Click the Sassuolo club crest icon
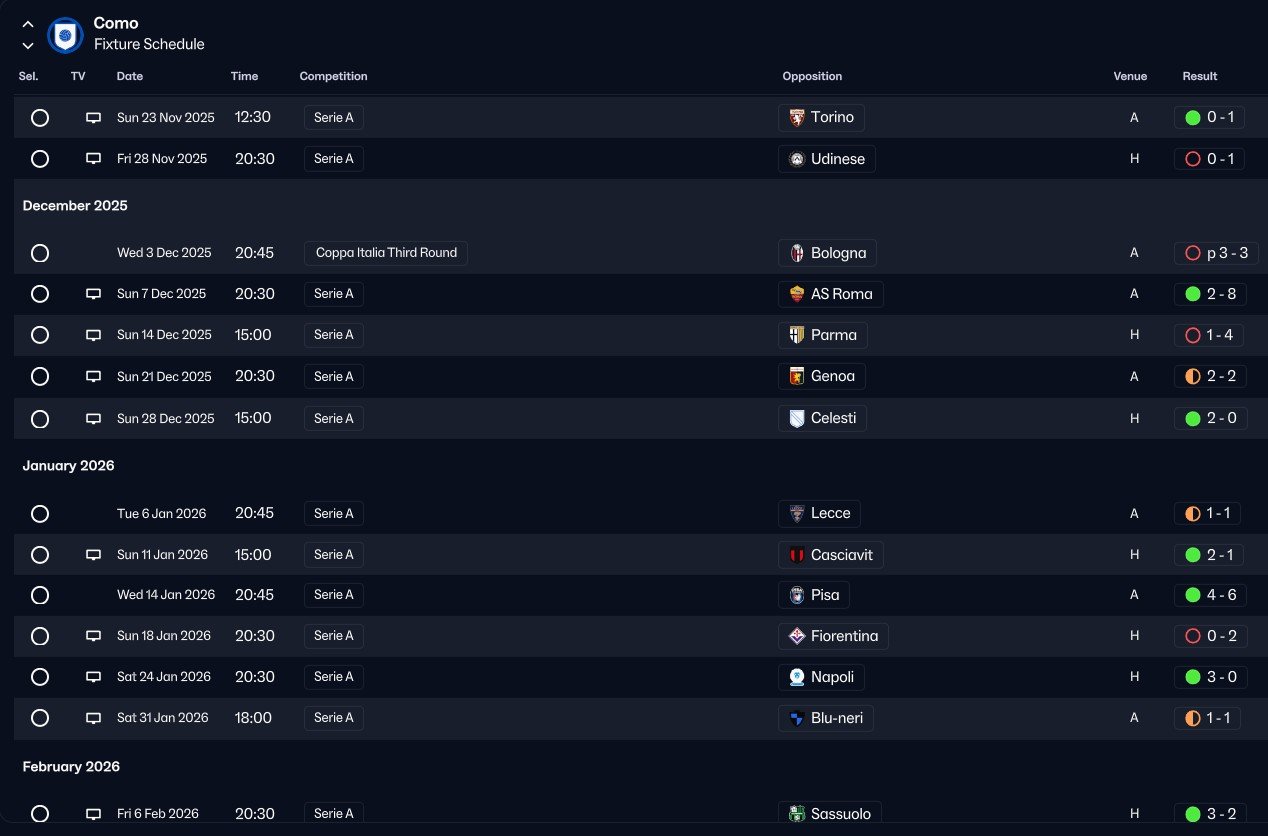This screenshot has height=836, width=1268. [797, 814]
